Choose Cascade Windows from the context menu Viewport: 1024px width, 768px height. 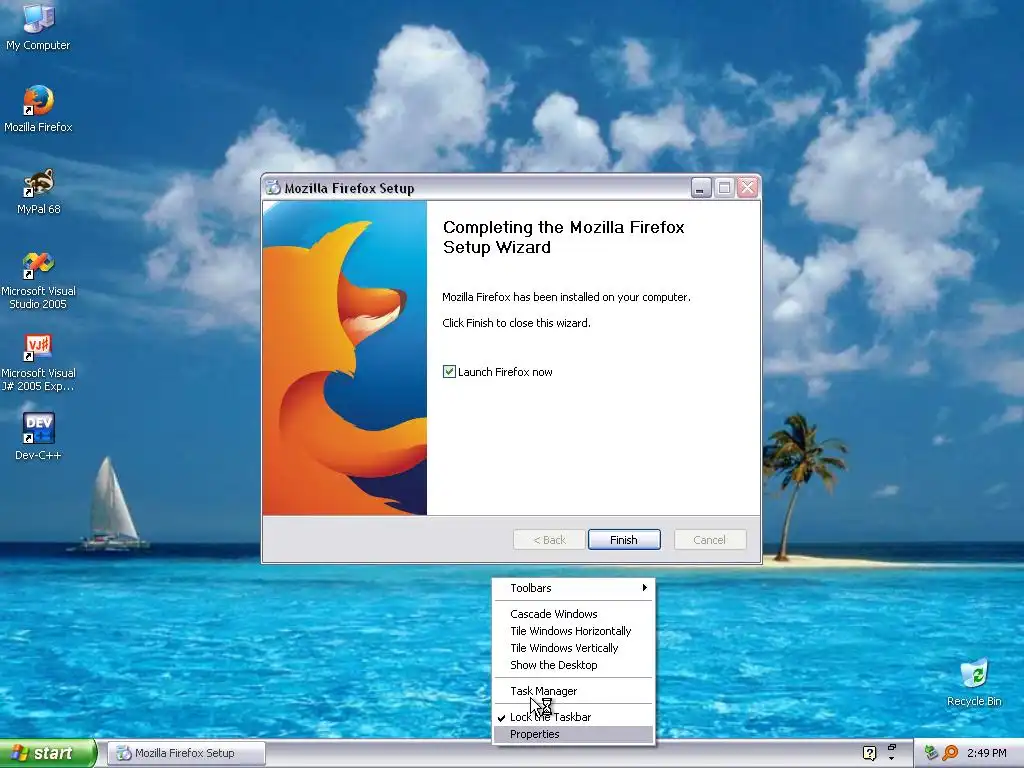(x=573, y=614)
